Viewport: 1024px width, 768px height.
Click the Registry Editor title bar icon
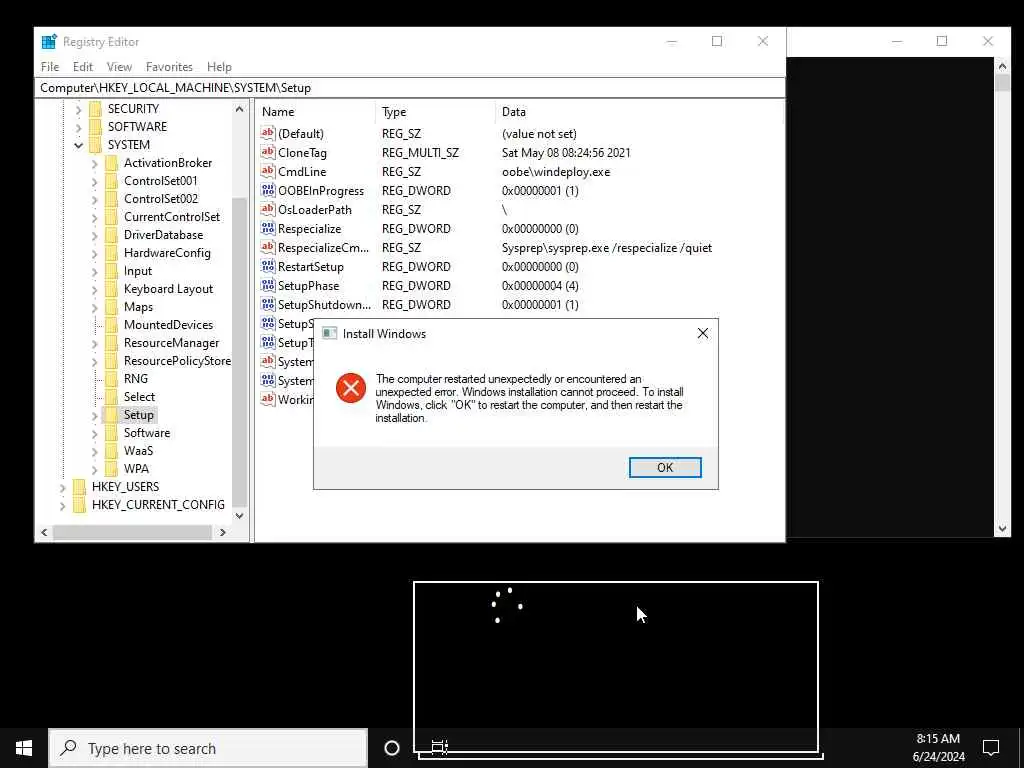pyautogui.click(x=49, y=42)
